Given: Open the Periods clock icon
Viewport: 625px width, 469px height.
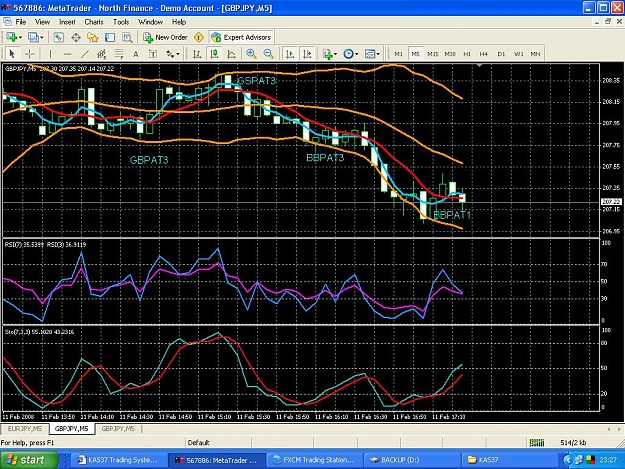Looking at the screenshot, I should click(x=348, y=54).
